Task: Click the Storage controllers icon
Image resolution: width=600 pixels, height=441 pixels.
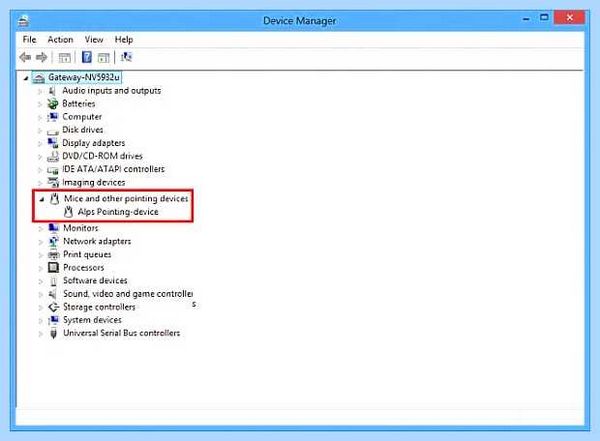Action: coord(53,307)
